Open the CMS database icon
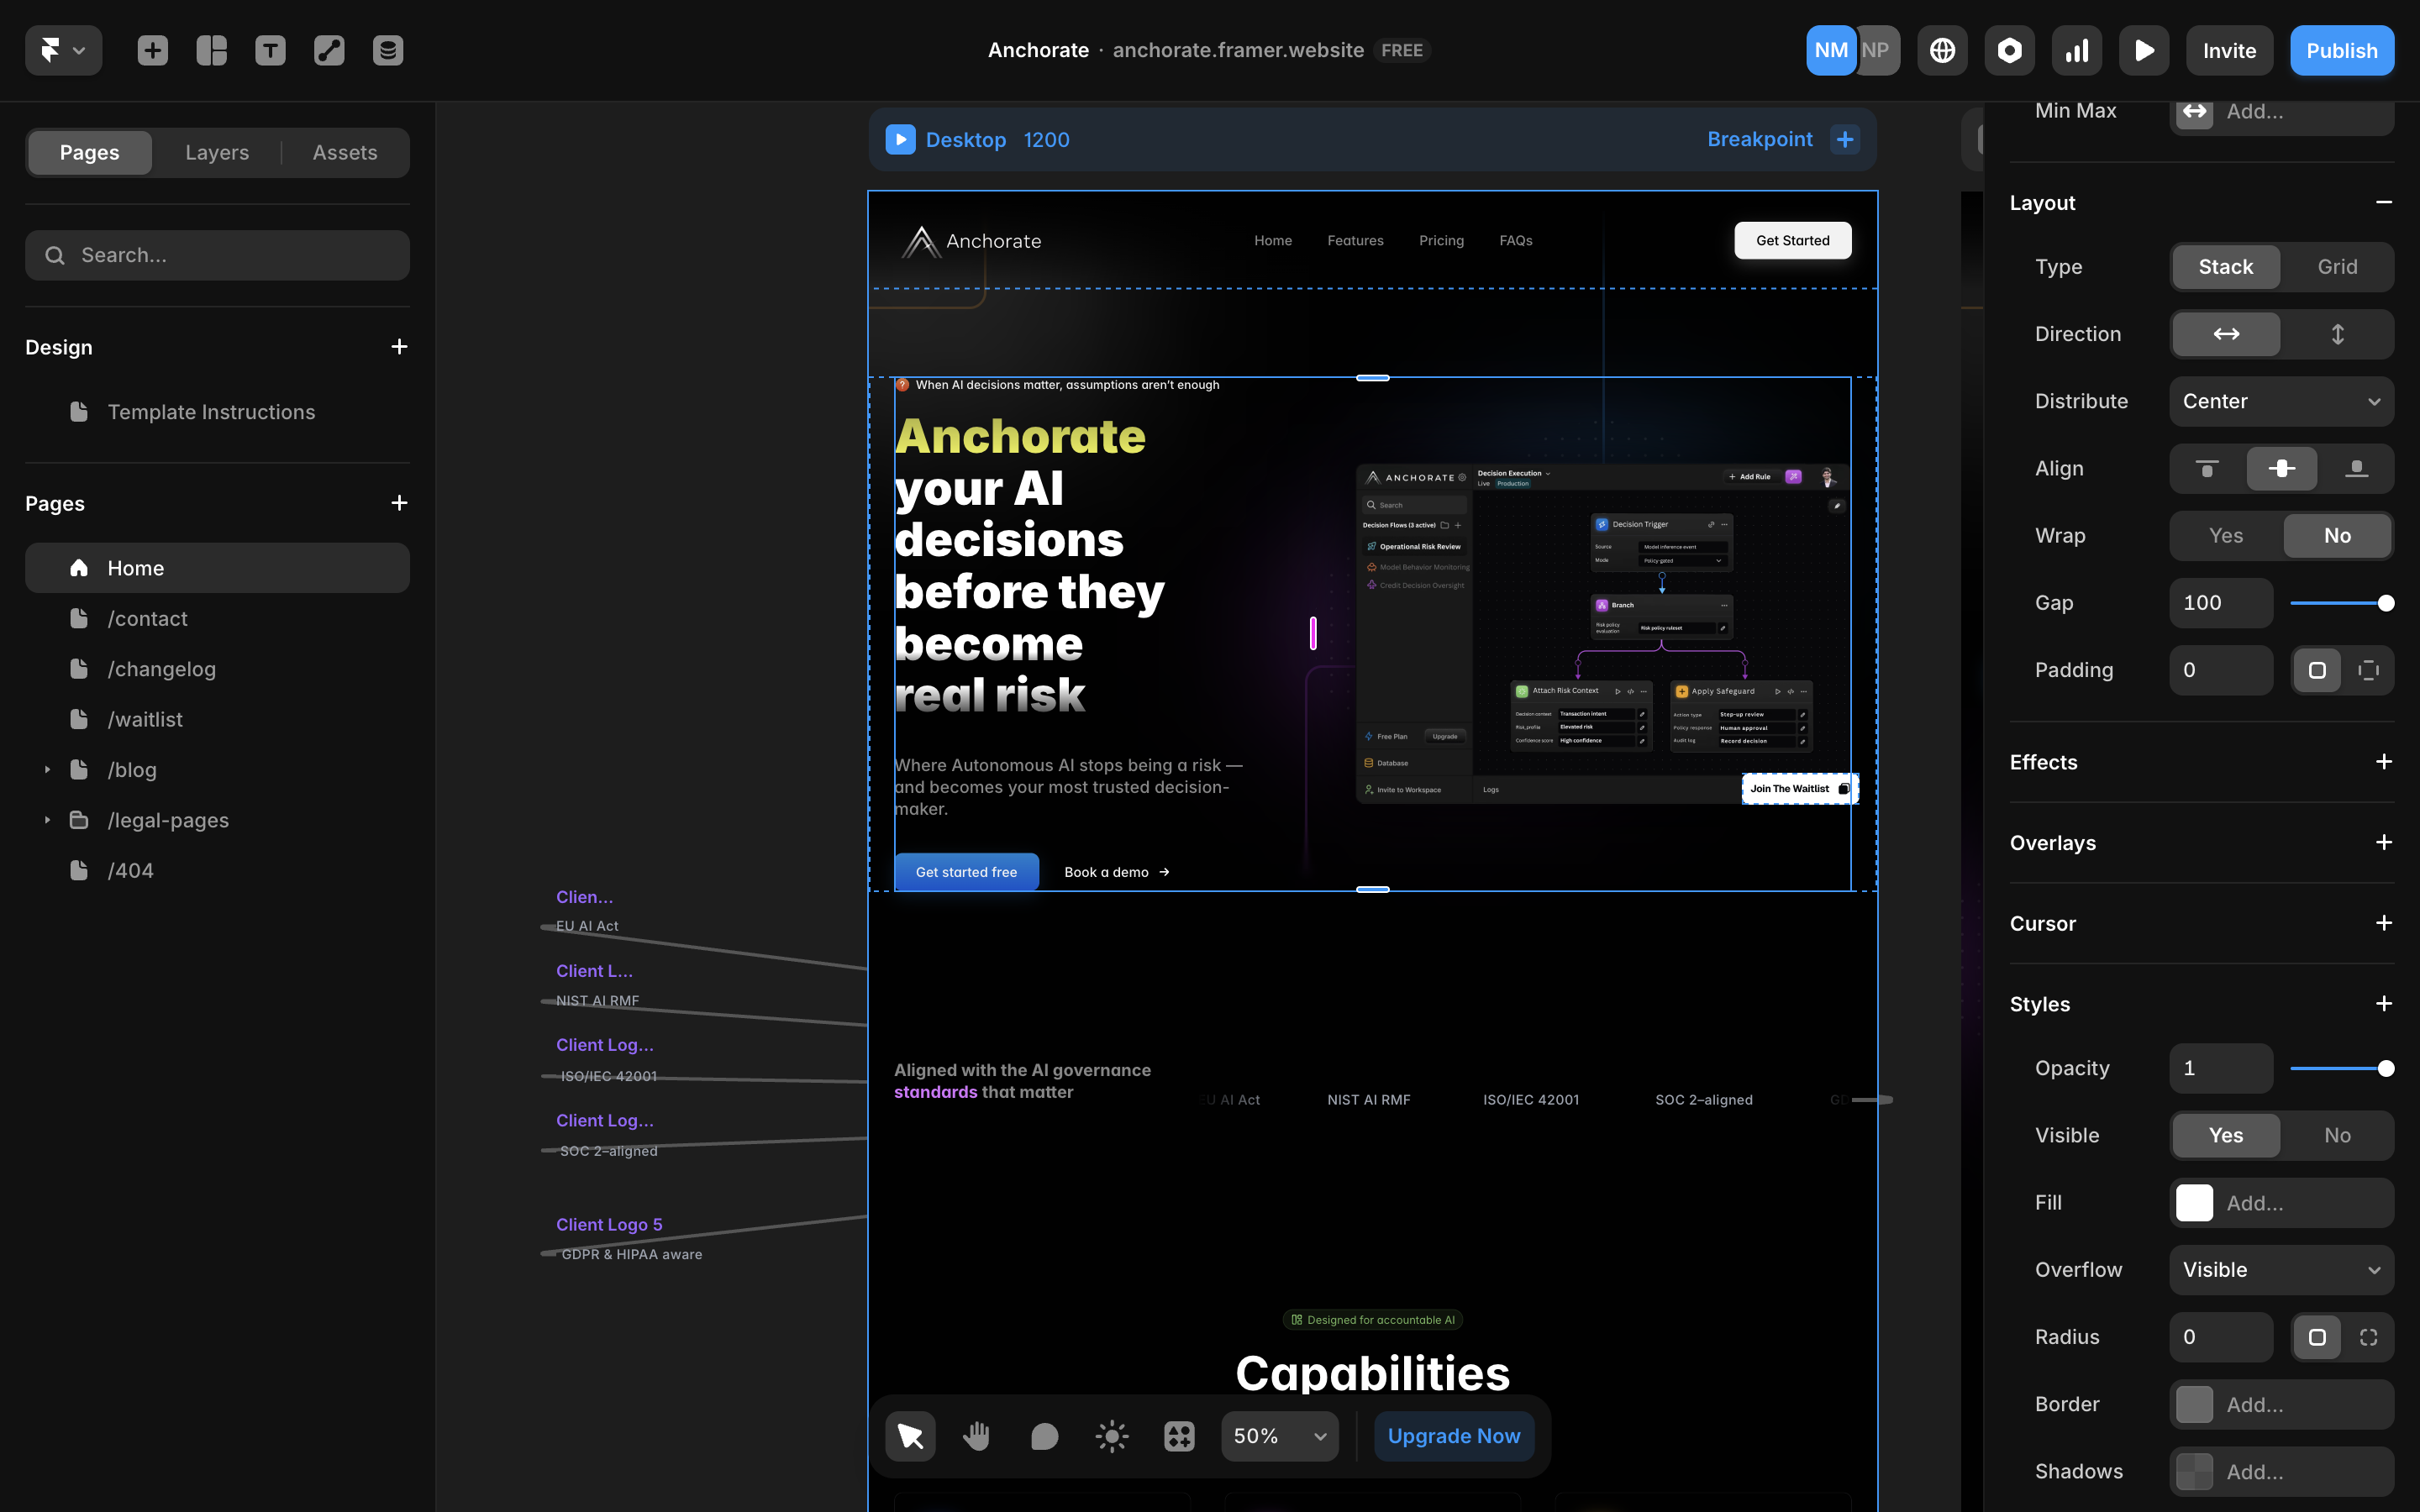Image resolution: width=2420 pixels, height=1512 pixels. (x=388, y=50)
